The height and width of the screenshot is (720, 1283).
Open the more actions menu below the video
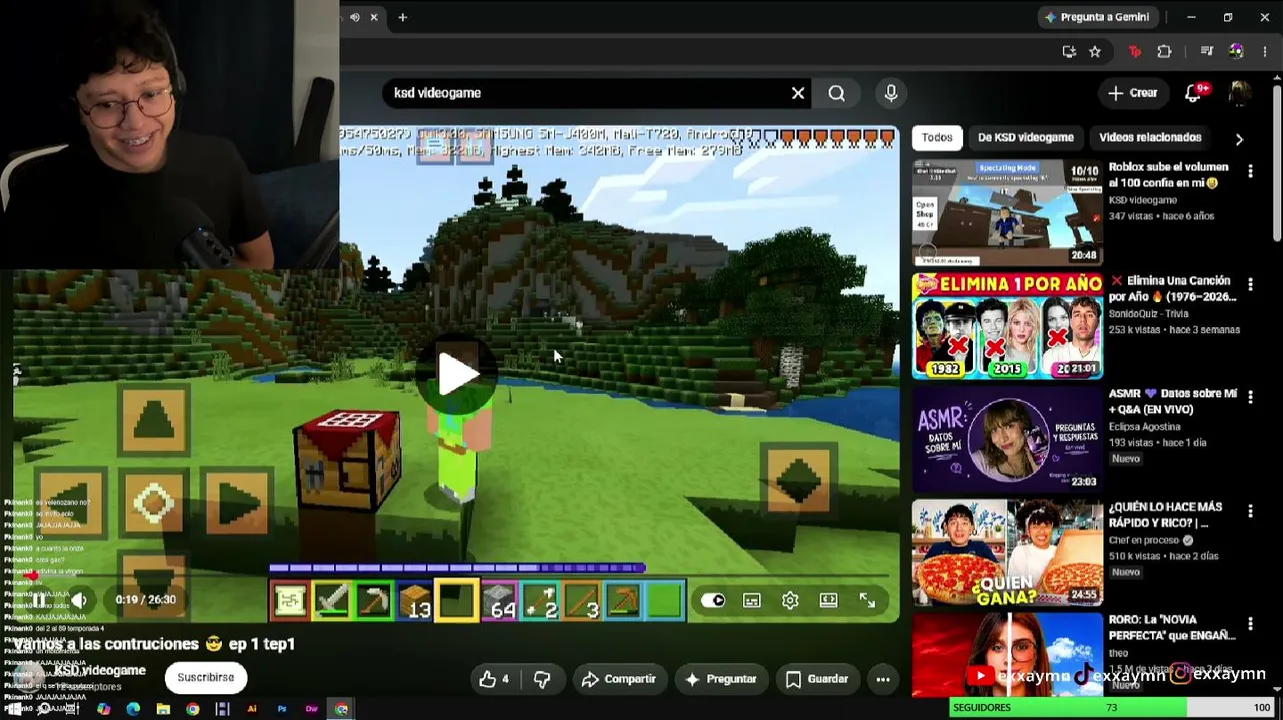(883, 679)
